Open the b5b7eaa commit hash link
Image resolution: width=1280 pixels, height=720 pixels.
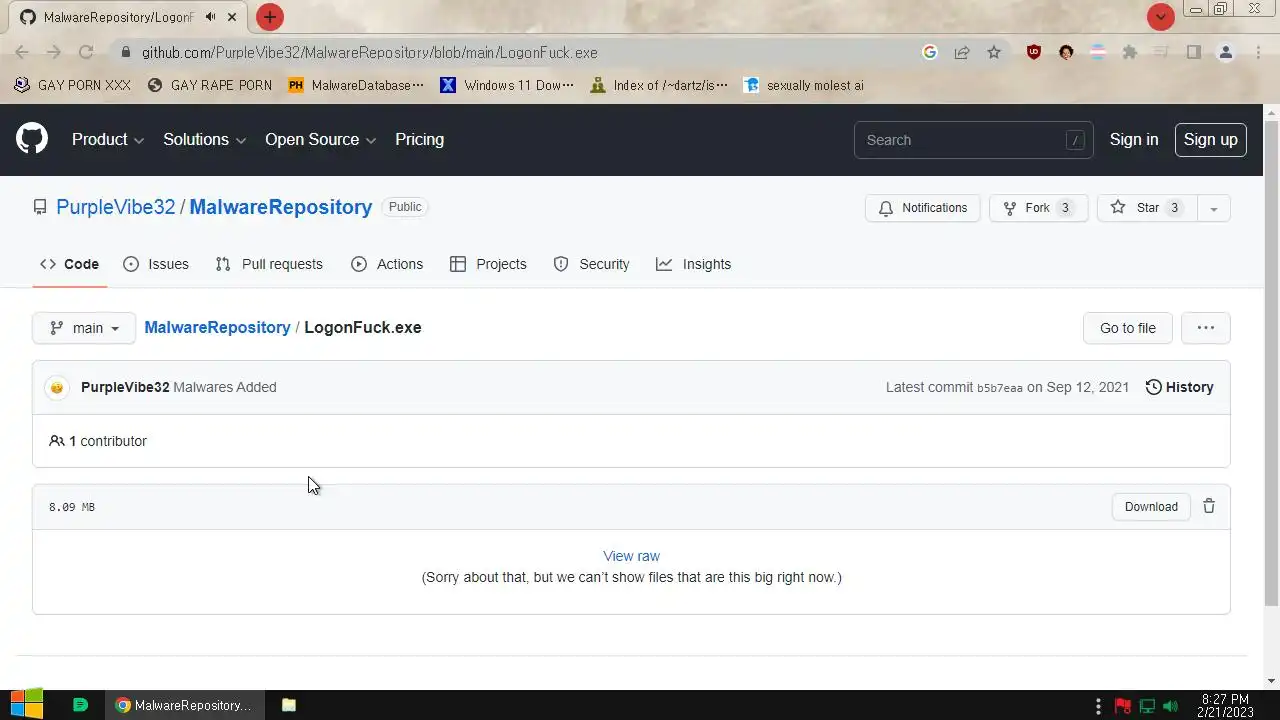[1000, 388]
